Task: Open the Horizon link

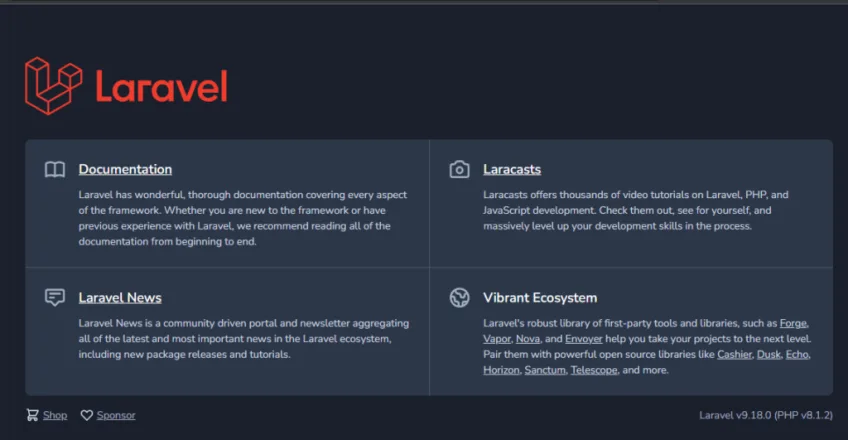Action: pyautogui.click(x=501, y=370)
